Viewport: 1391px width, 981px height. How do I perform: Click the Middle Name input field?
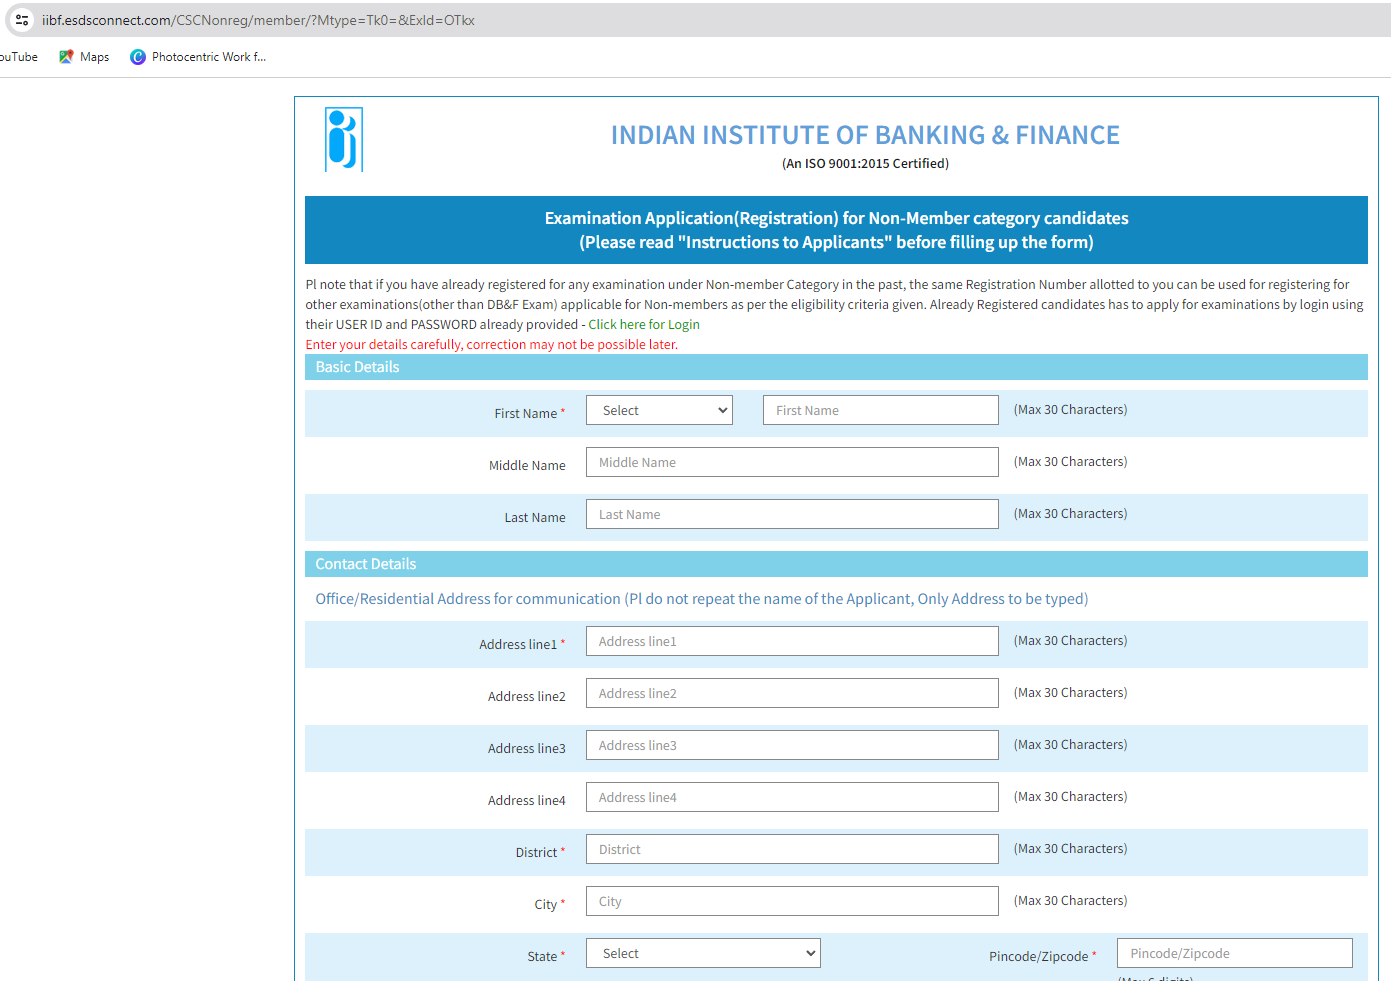point(791,461)
